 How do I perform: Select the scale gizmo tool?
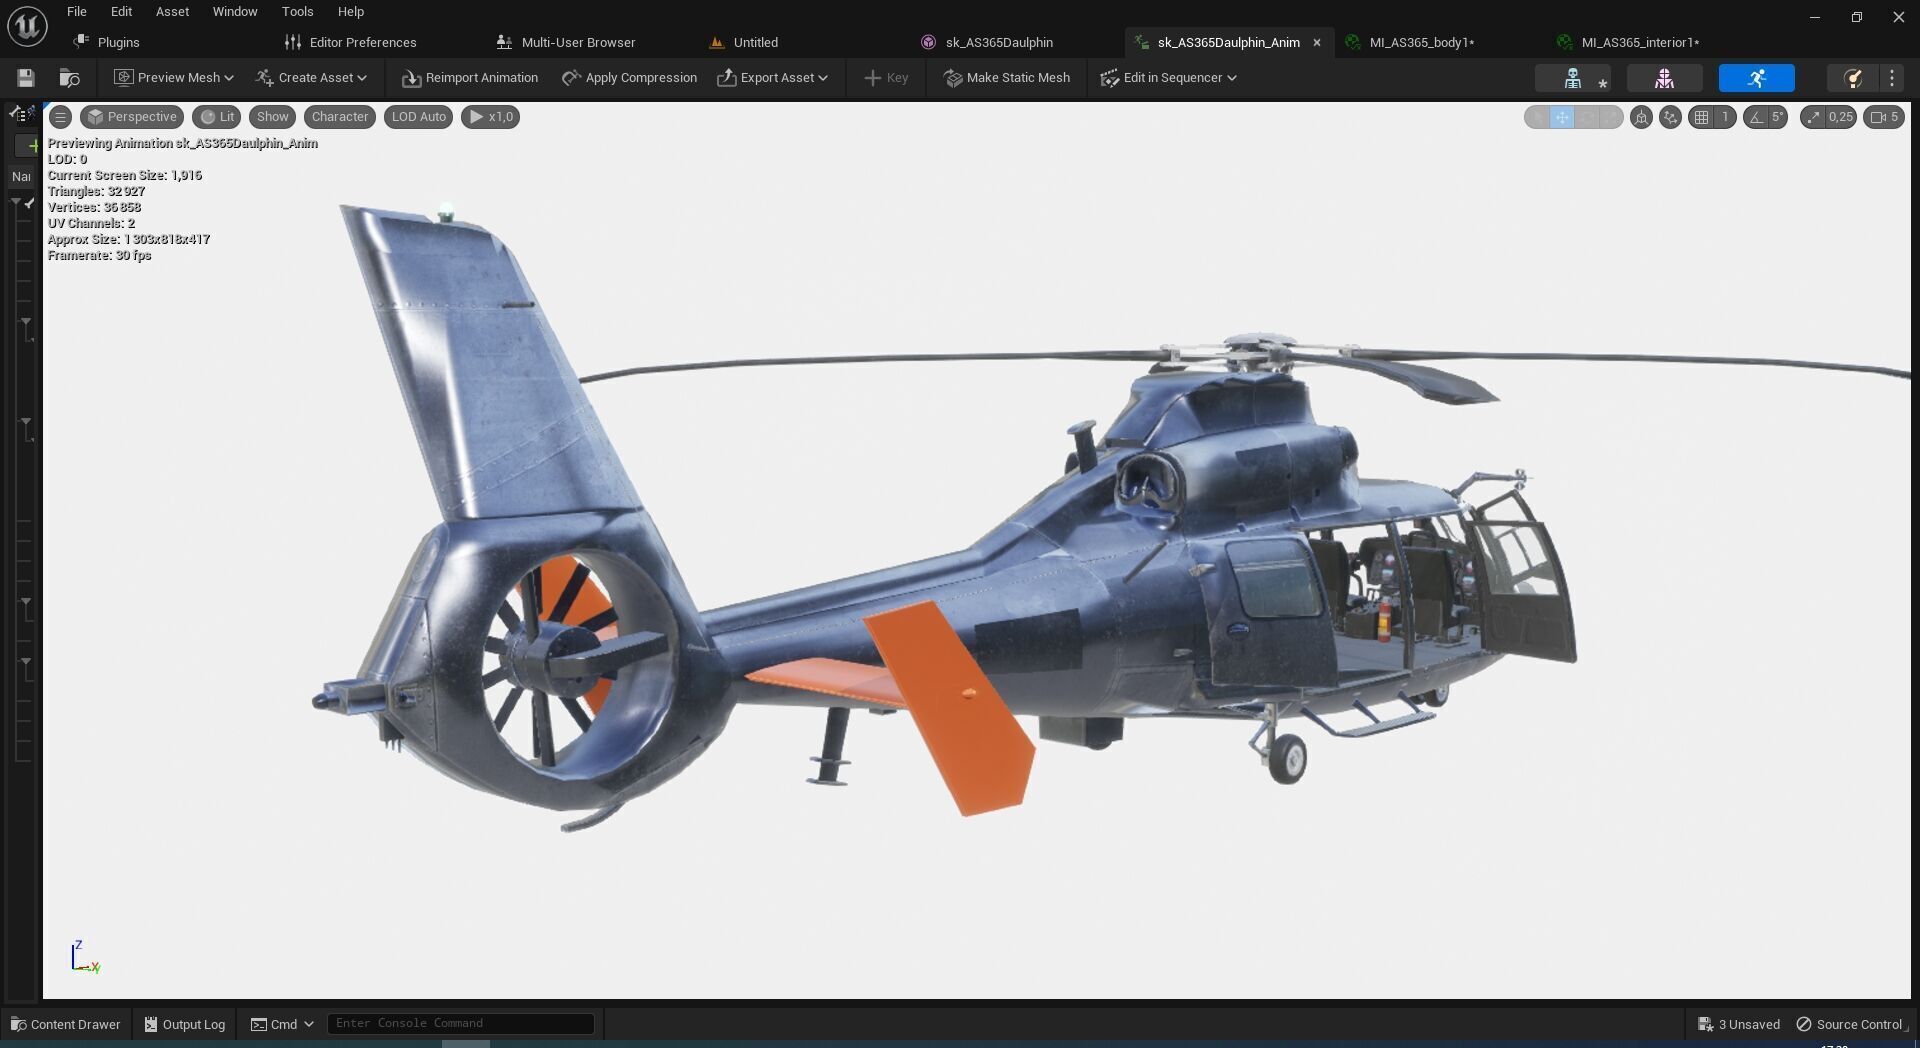[x=1610, y=117]
